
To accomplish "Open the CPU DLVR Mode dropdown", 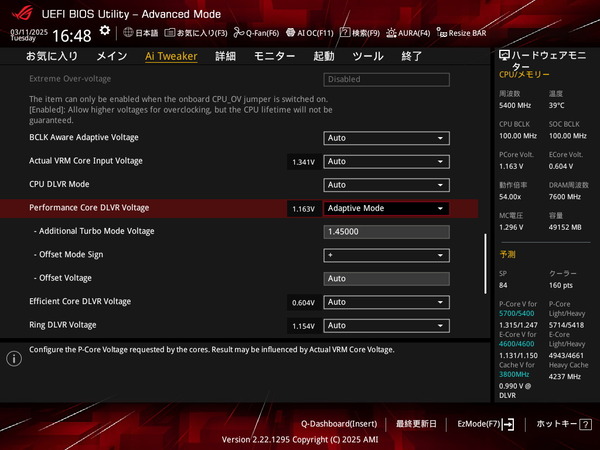I will click(387, 184).
